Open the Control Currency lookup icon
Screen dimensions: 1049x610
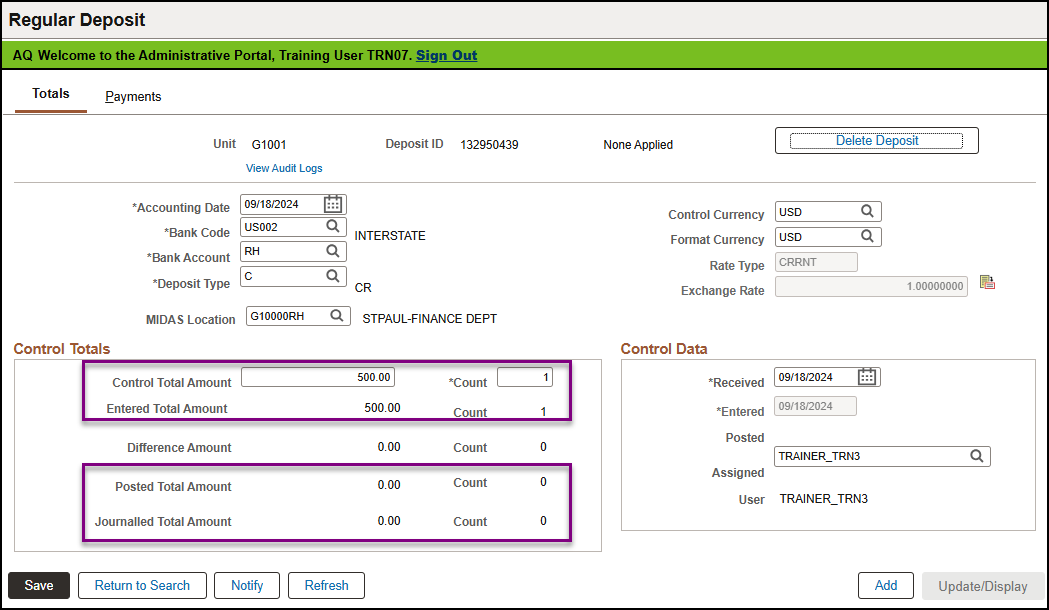(x=867, y=212)
